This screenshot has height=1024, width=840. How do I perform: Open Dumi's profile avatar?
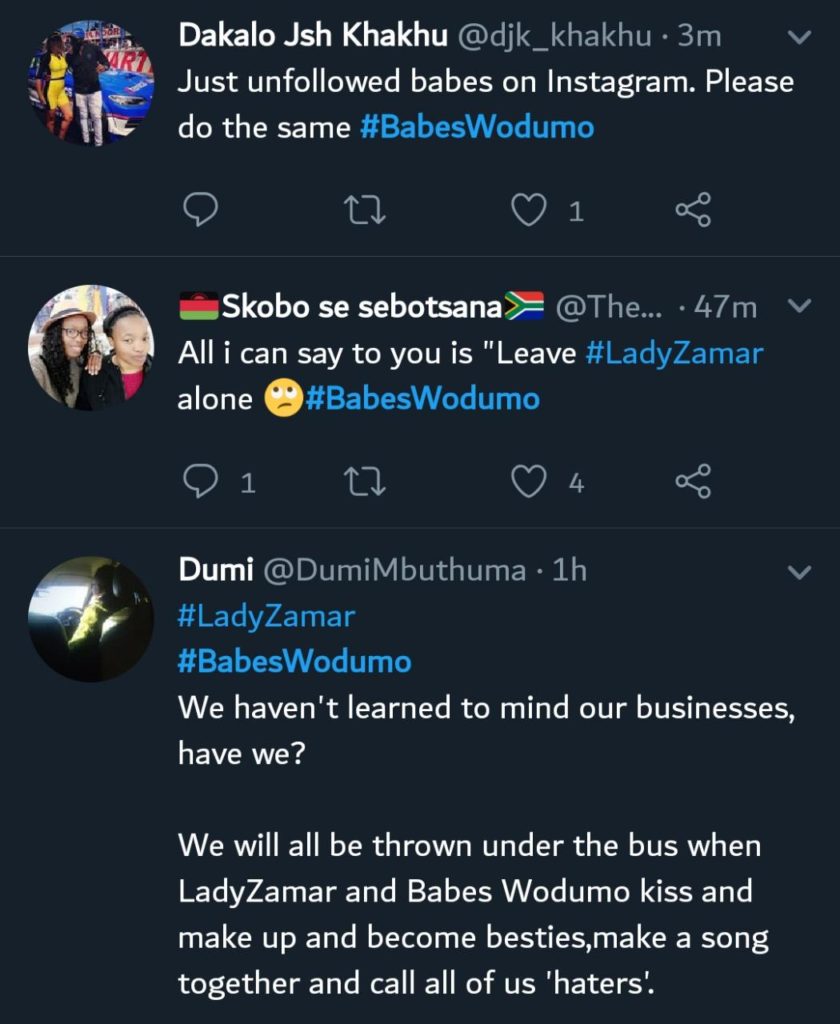coord(91,619)
